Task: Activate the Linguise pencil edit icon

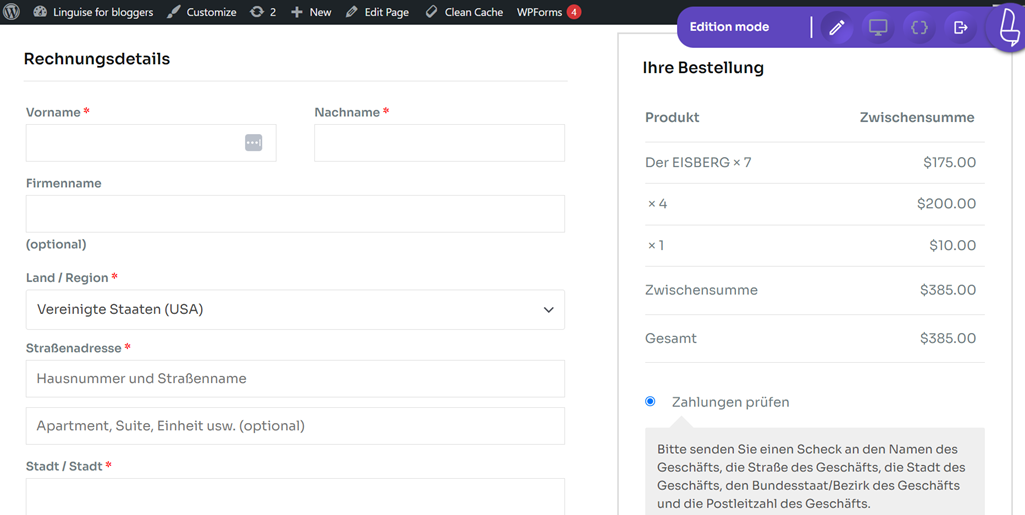Action: (x=837, y=27)
